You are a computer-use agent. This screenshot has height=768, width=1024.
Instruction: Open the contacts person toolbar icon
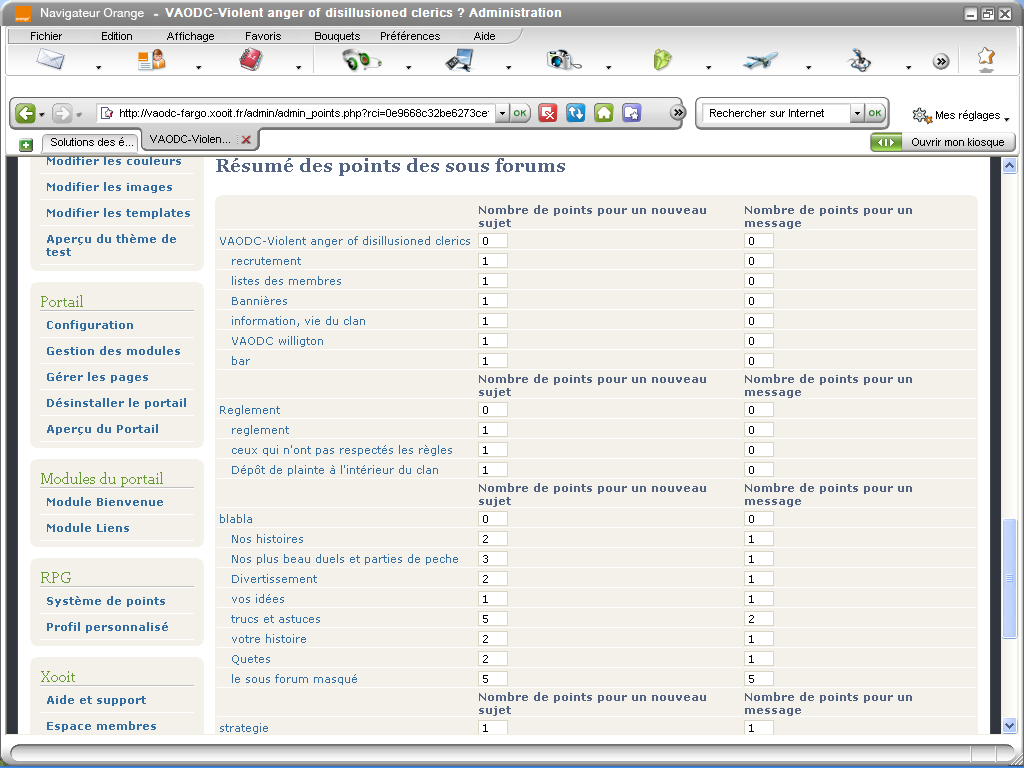tap(151, 59)
